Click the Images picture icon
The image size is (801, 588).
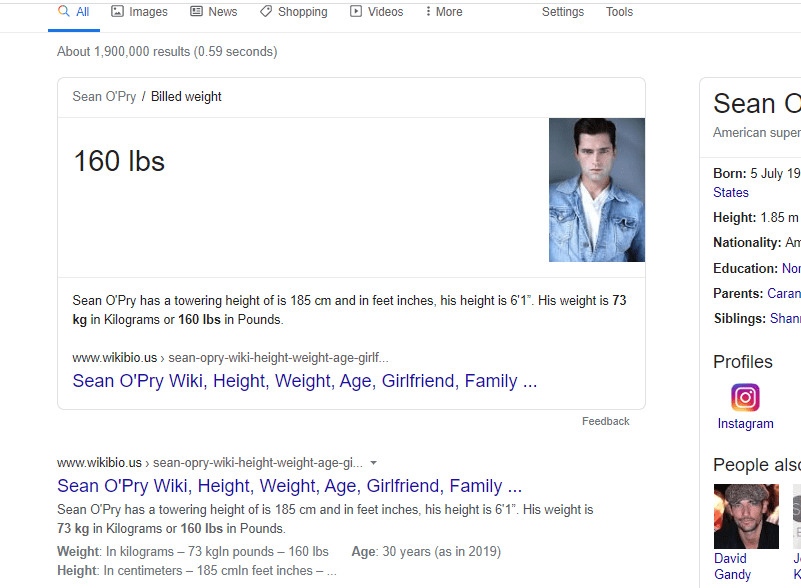click(x=117, y=11)
